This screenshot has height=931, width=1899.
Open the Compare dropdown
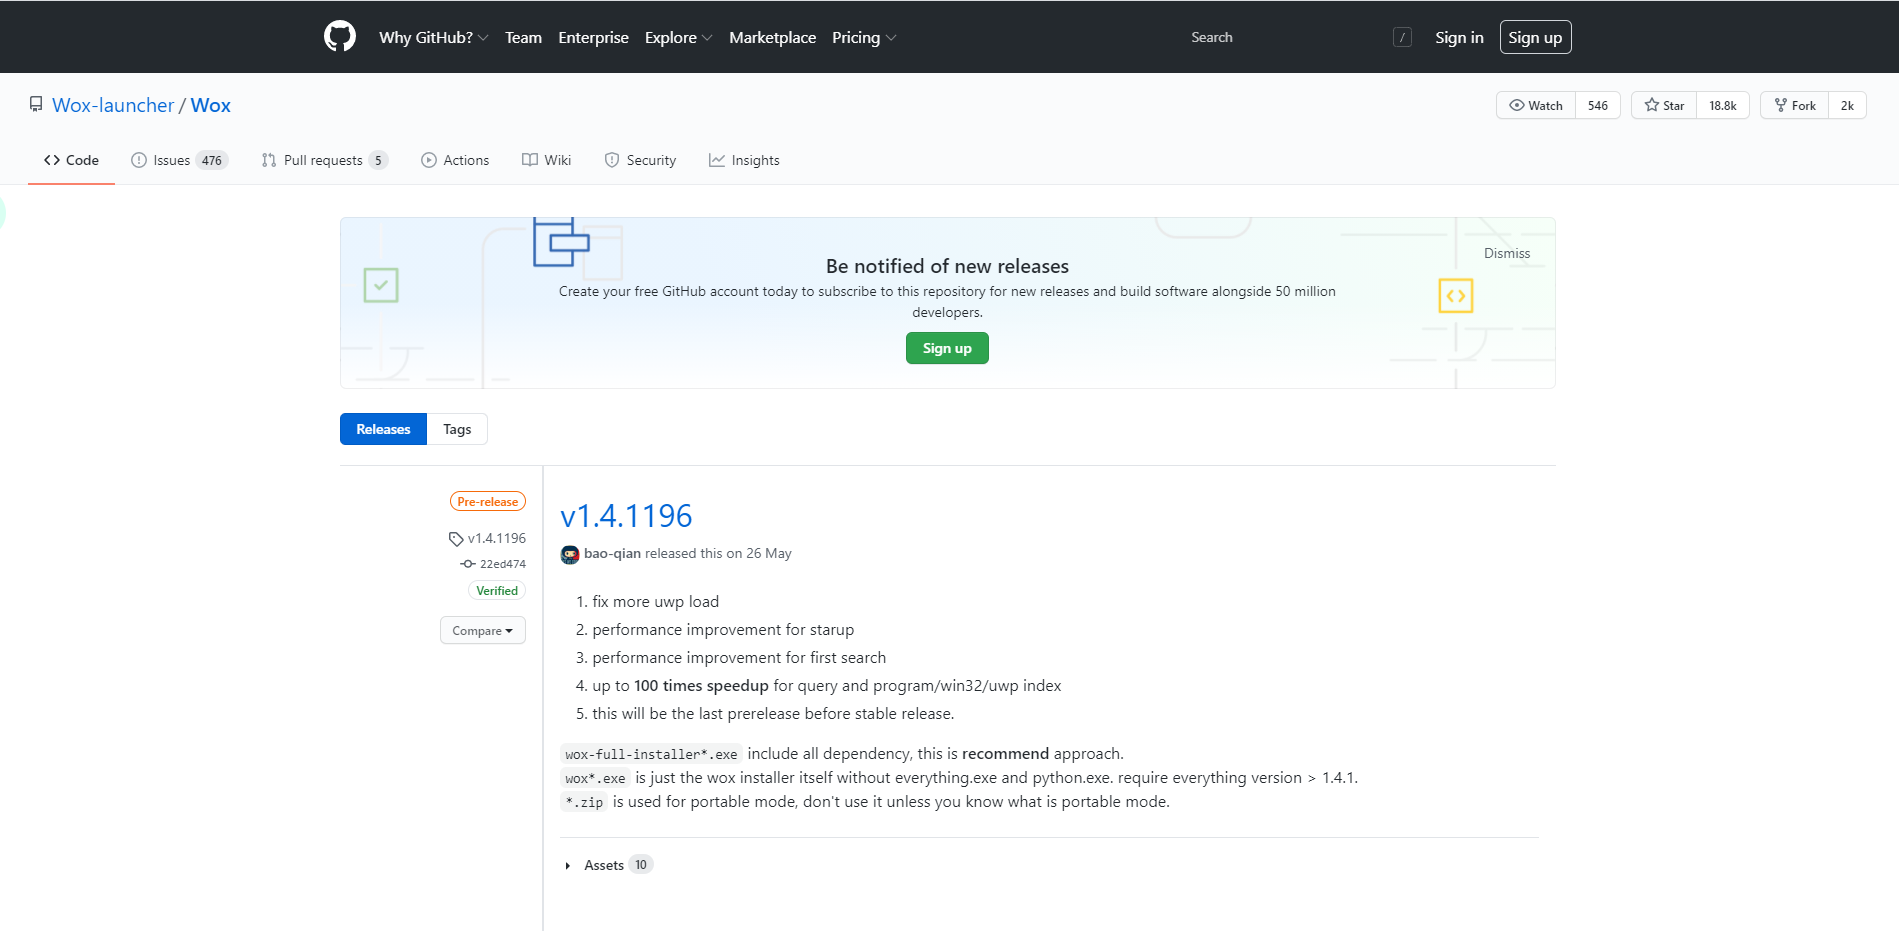pos(482,630)
